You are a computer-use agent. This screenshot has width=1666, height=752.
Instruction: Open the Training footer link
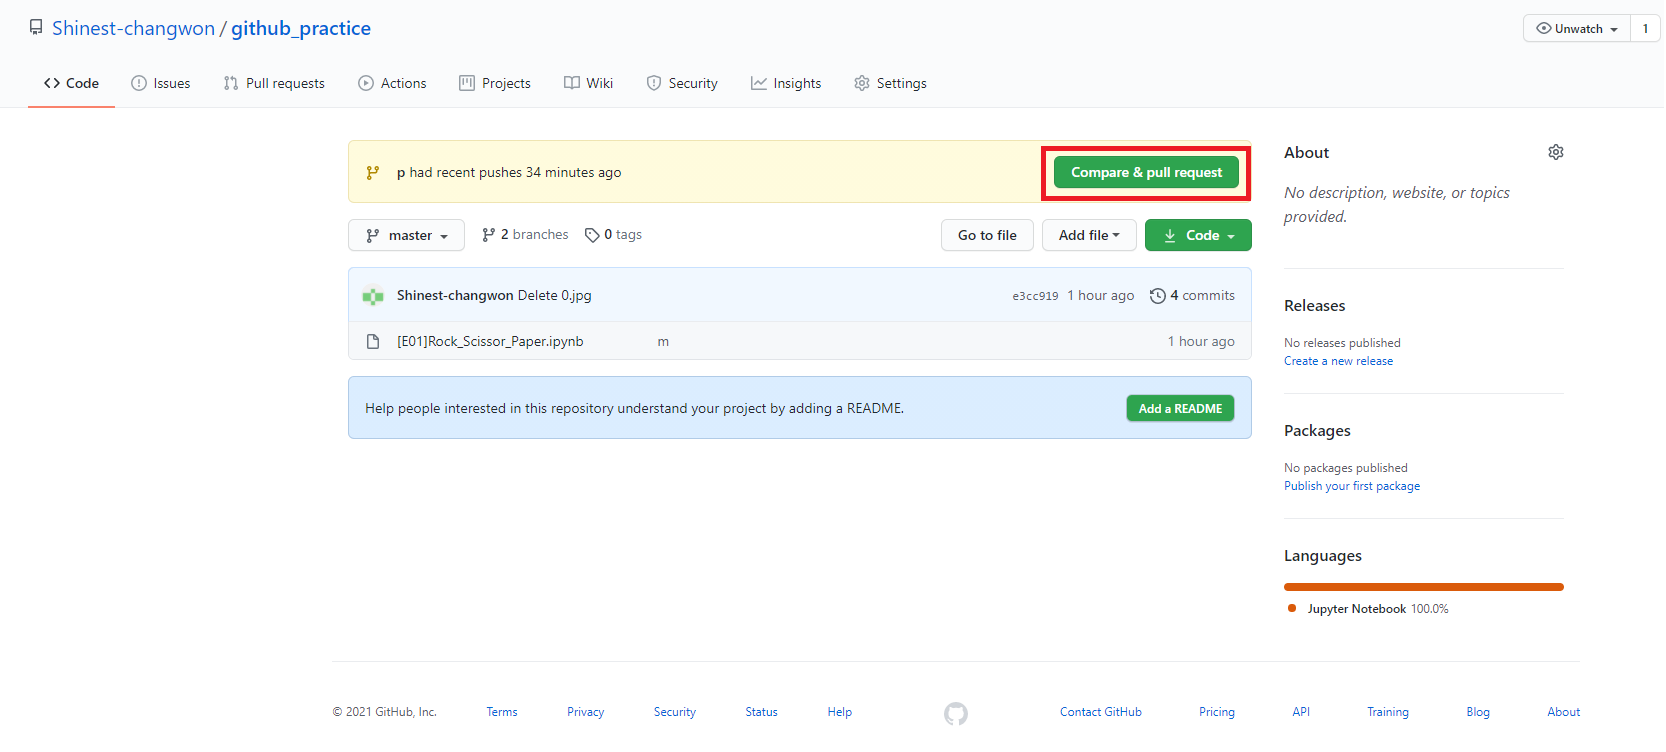tap(1387, 712)
